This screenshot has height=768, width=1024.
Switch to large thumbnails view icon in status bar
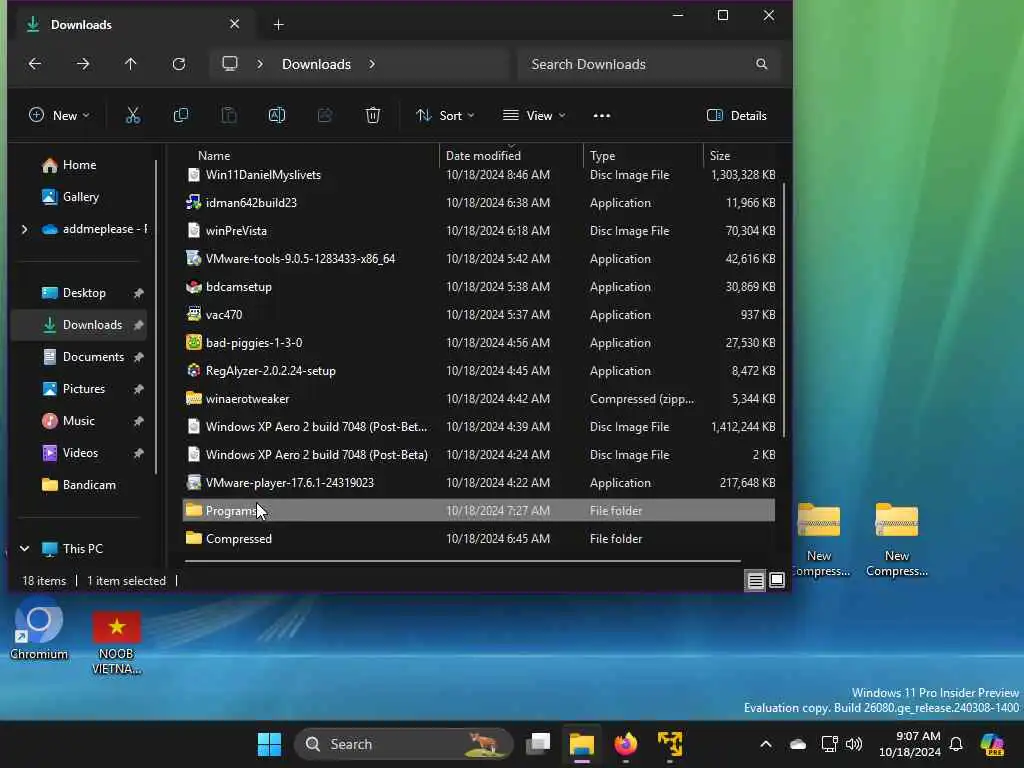[776, 580]
